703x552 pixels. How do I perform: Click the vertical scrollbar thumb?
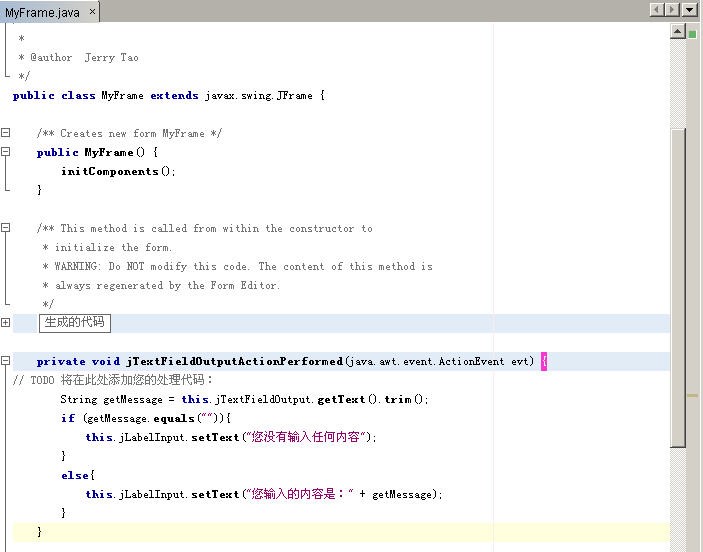(677, 288)
